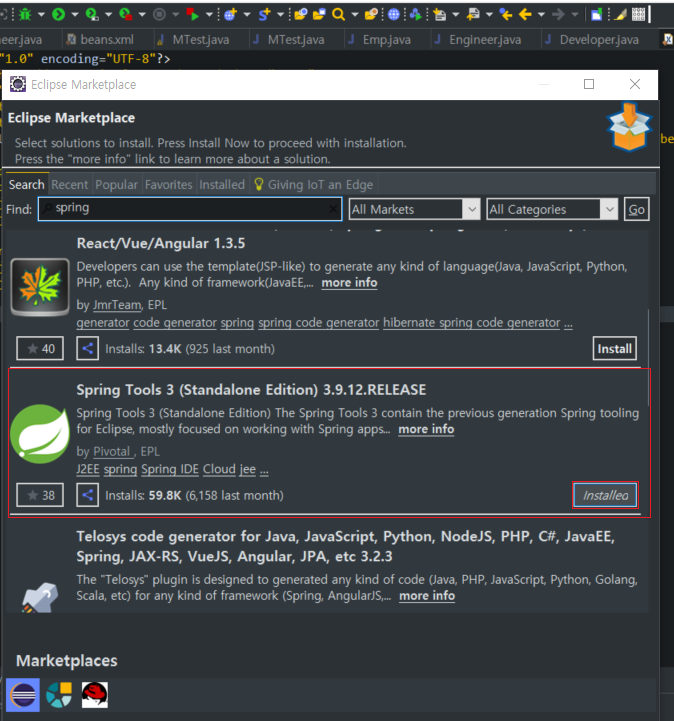Switch to the Recent tab
This screenshot has width=674, height=721.
(69, 184)
